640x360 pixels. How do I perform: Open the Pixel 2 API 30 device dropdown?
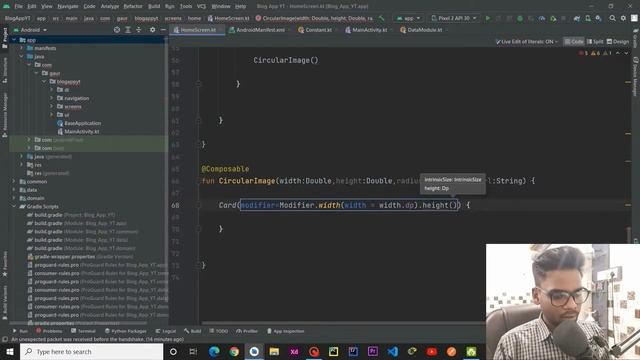tap(453, 18)
